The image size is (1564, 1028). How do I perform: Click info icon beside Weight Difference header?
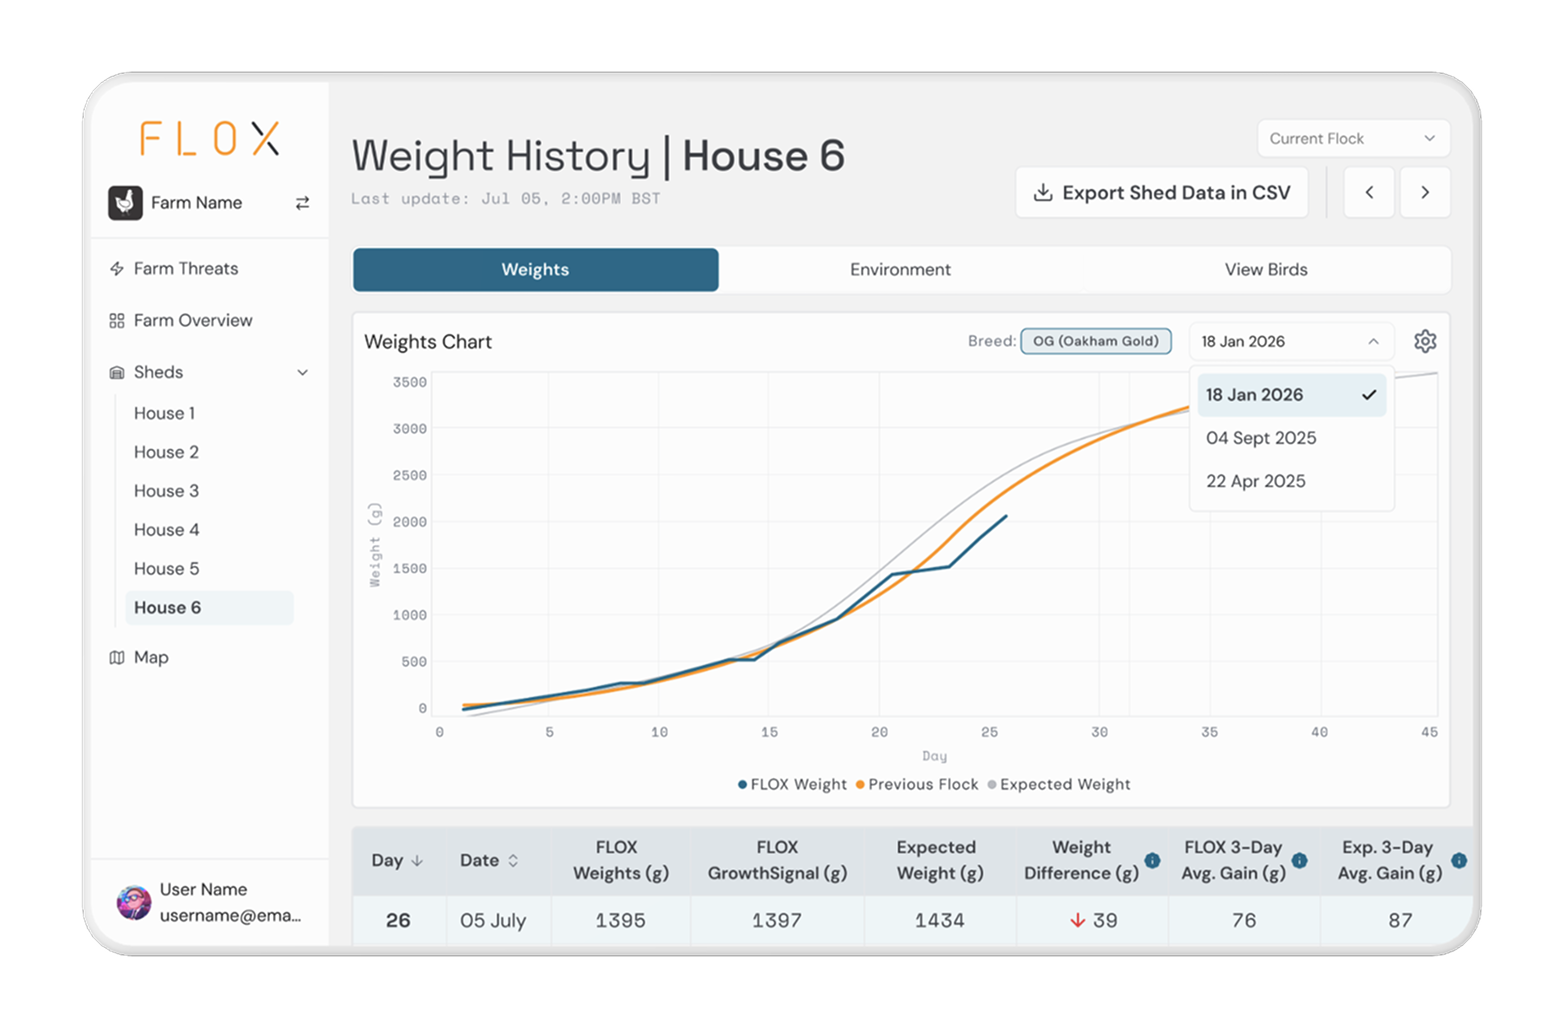(x=1152, y=860)
